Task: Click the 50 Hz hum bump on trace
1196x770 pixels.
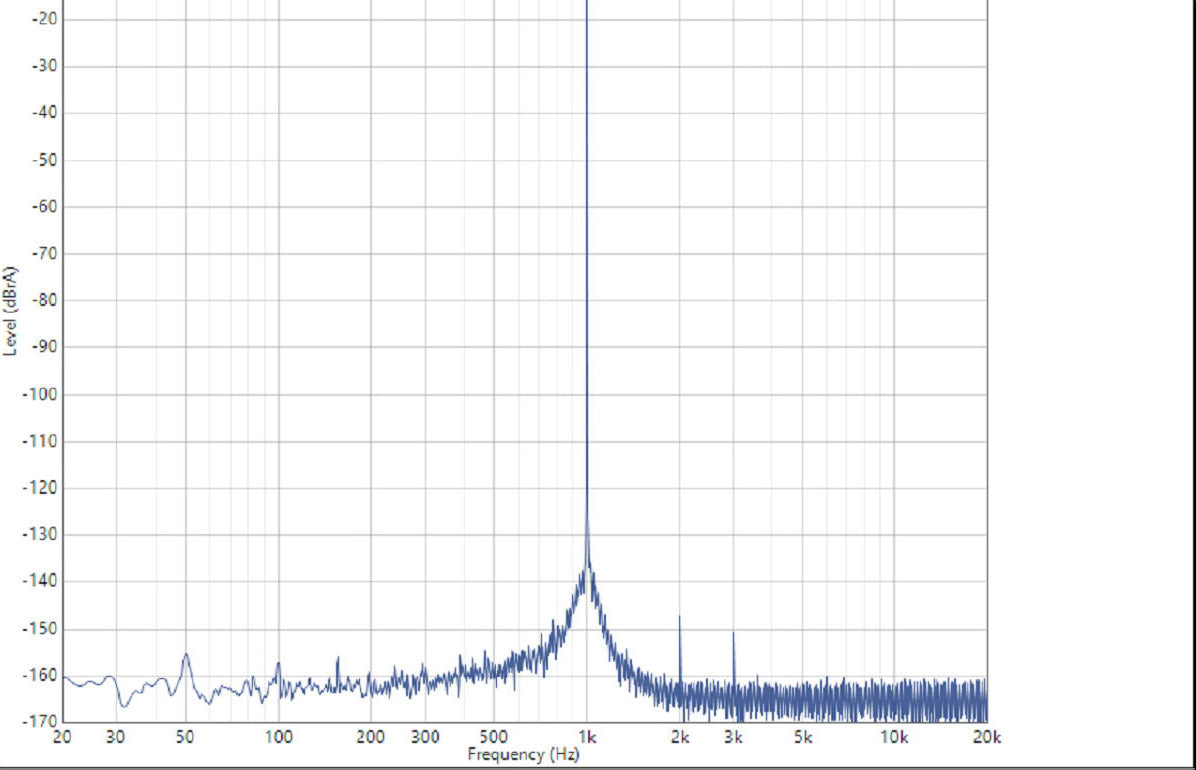Action: [185, 657]
